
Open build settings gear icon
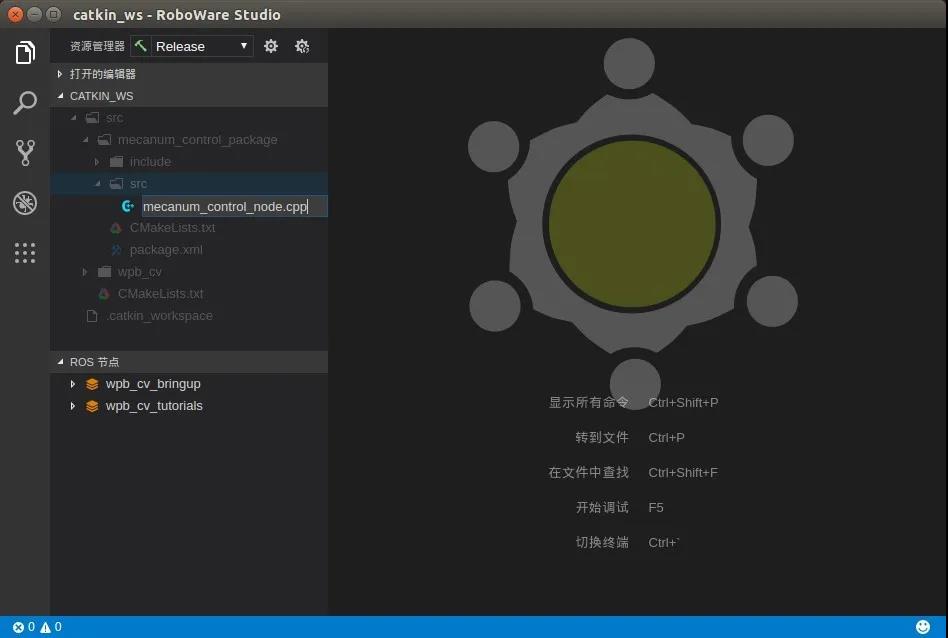click(x=271, y=46)
